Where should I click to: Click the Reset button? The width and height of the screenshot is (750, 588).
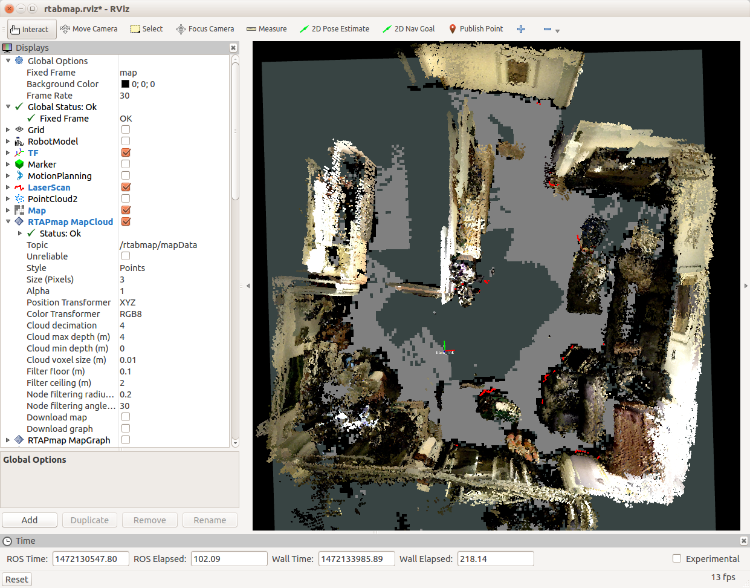tap(17, 579)
